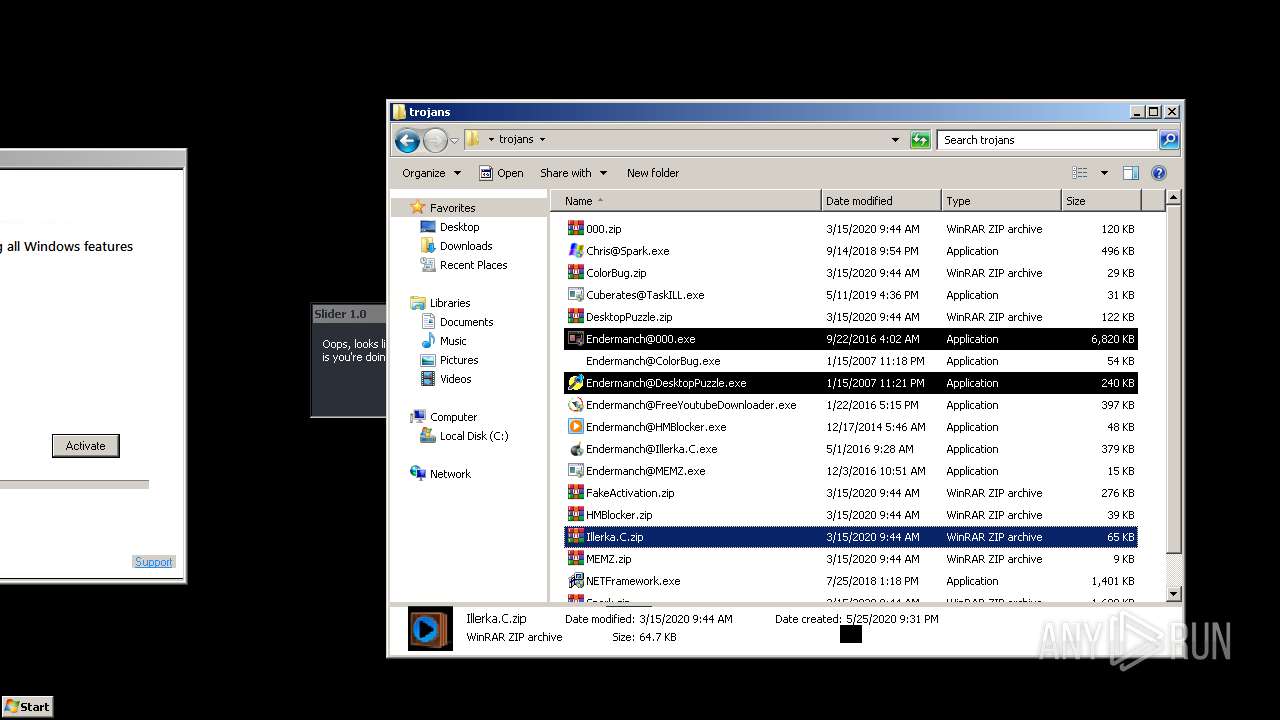Image resolution: width=1280 pixels, height=720 pixels.
Task: Expand the address bar history dropdown
Action: (x=895, y=140)
